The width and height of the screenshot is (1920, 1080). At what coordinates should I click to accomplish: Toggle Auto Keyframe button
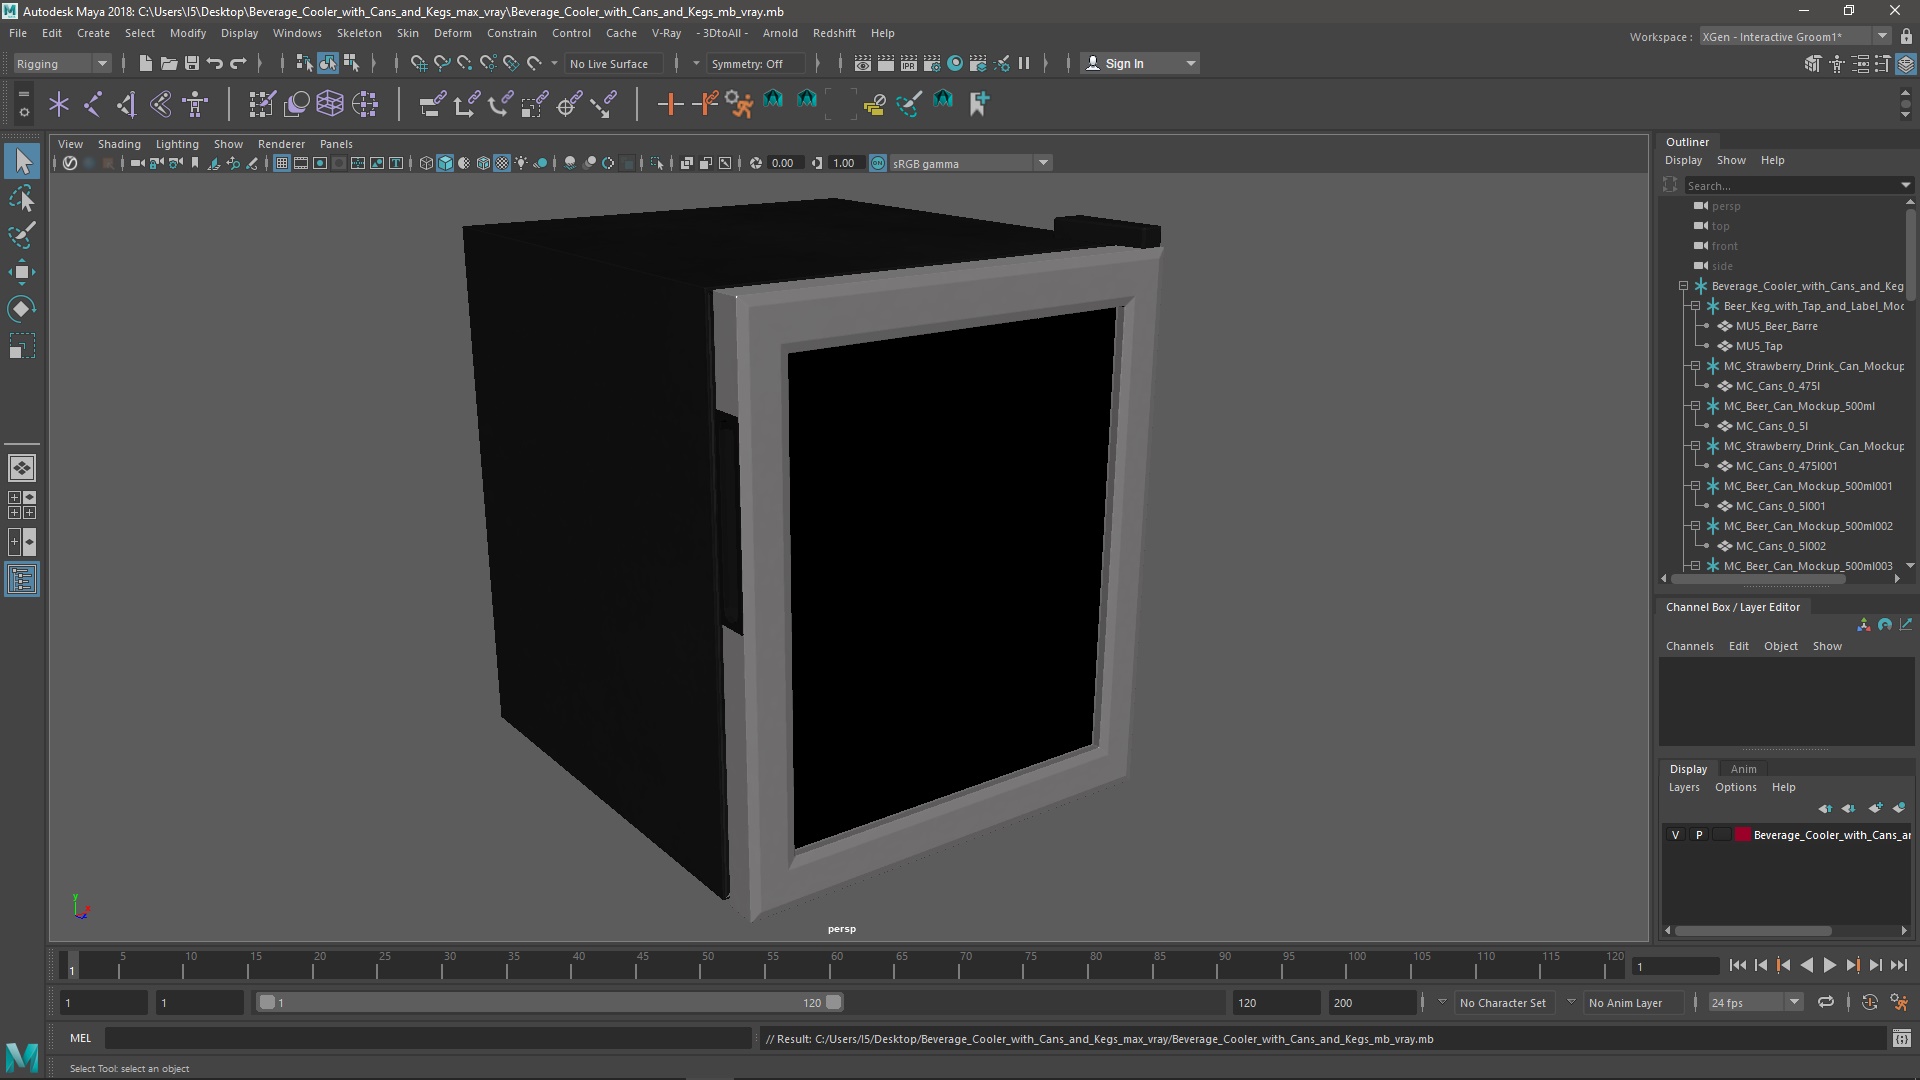point(1869,1002)
